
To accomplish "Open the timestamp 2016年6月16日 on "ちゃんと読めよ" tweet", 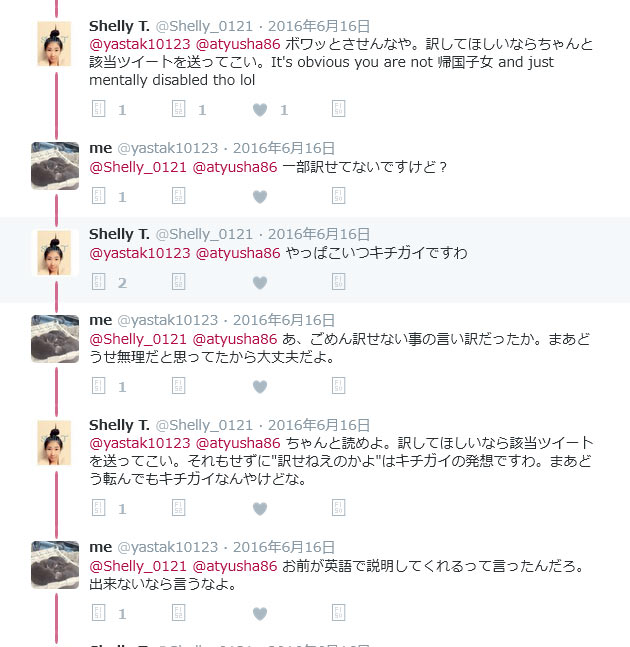I will [x=319, y=425].
